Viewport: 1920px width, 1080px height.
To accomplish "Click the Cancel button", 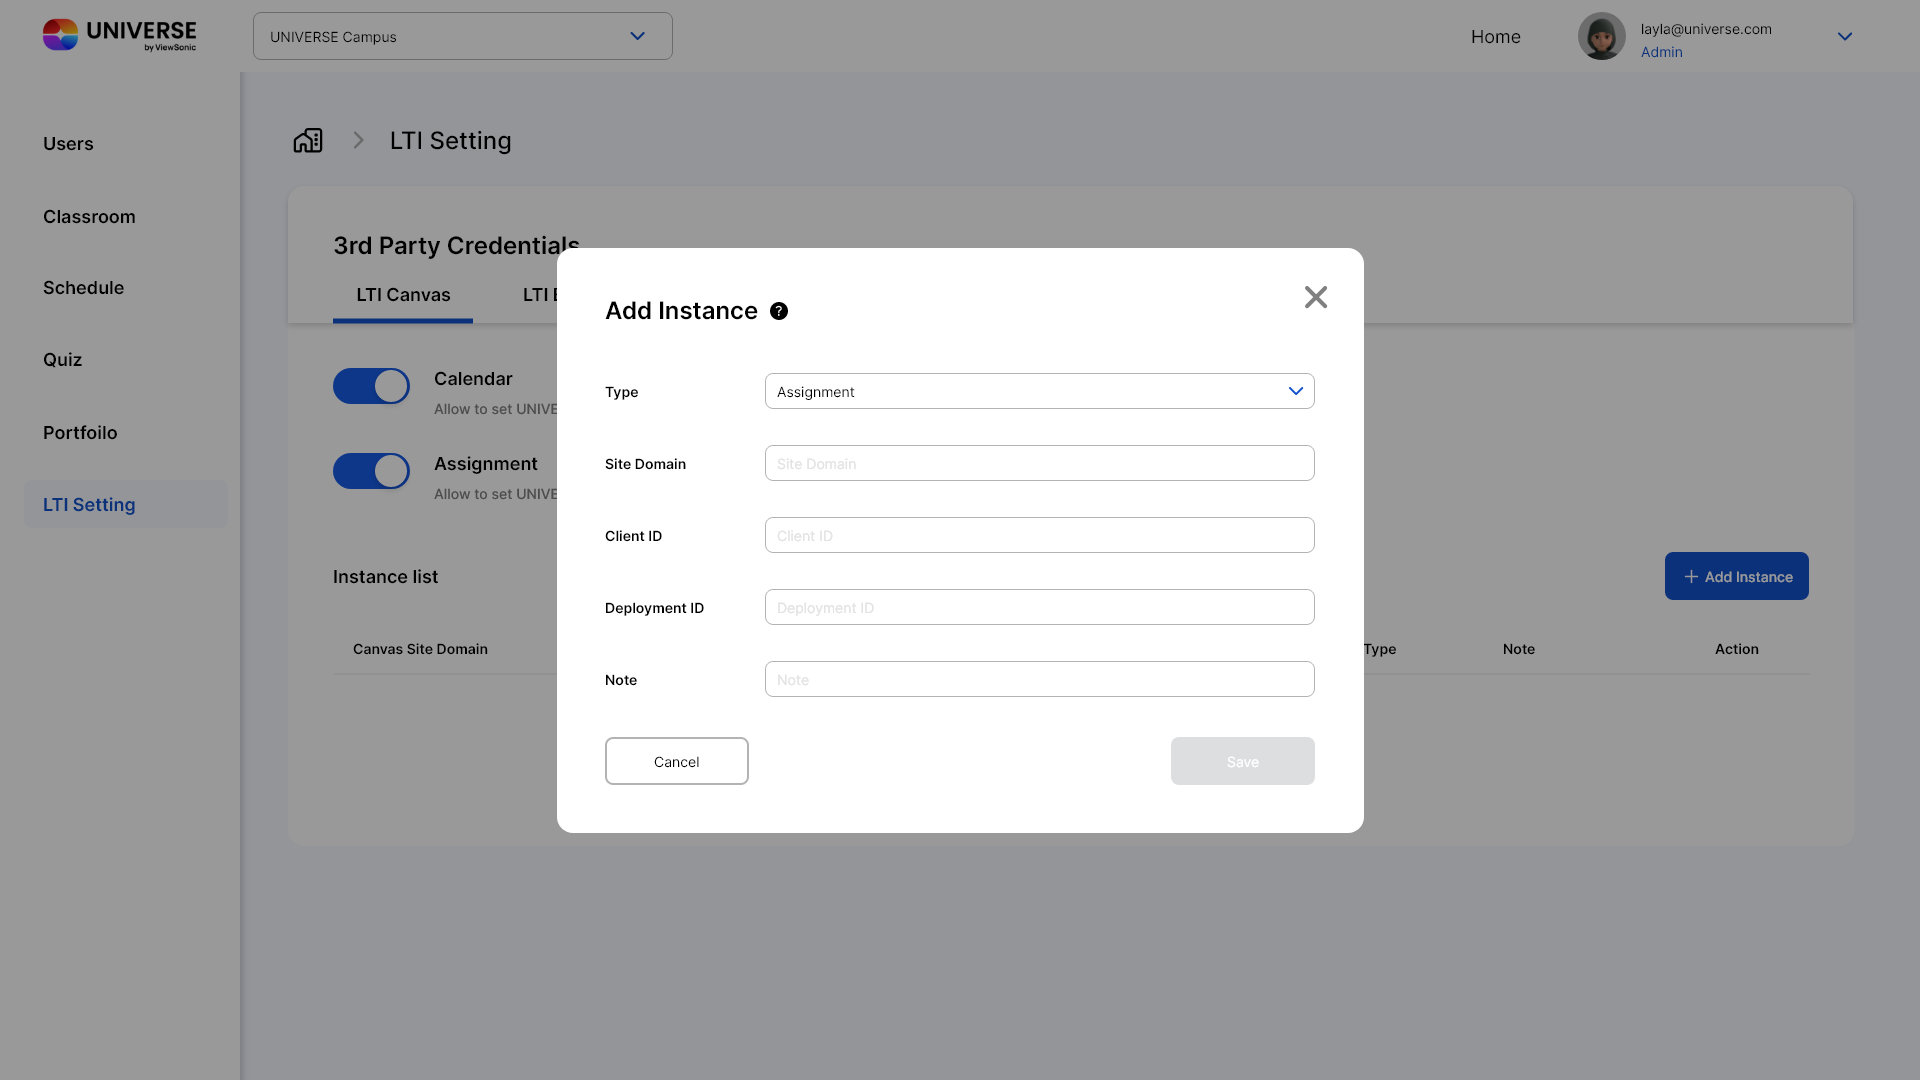I will pos(676,761).
